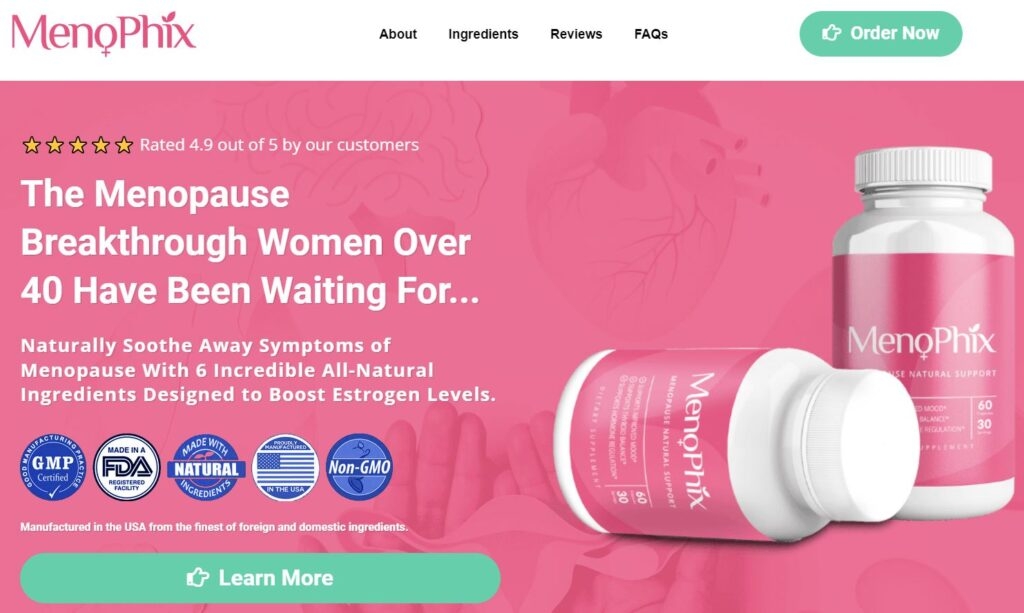Go to the Ingredients section link
Screen dimensions: 1024x613
pos(483,34)
